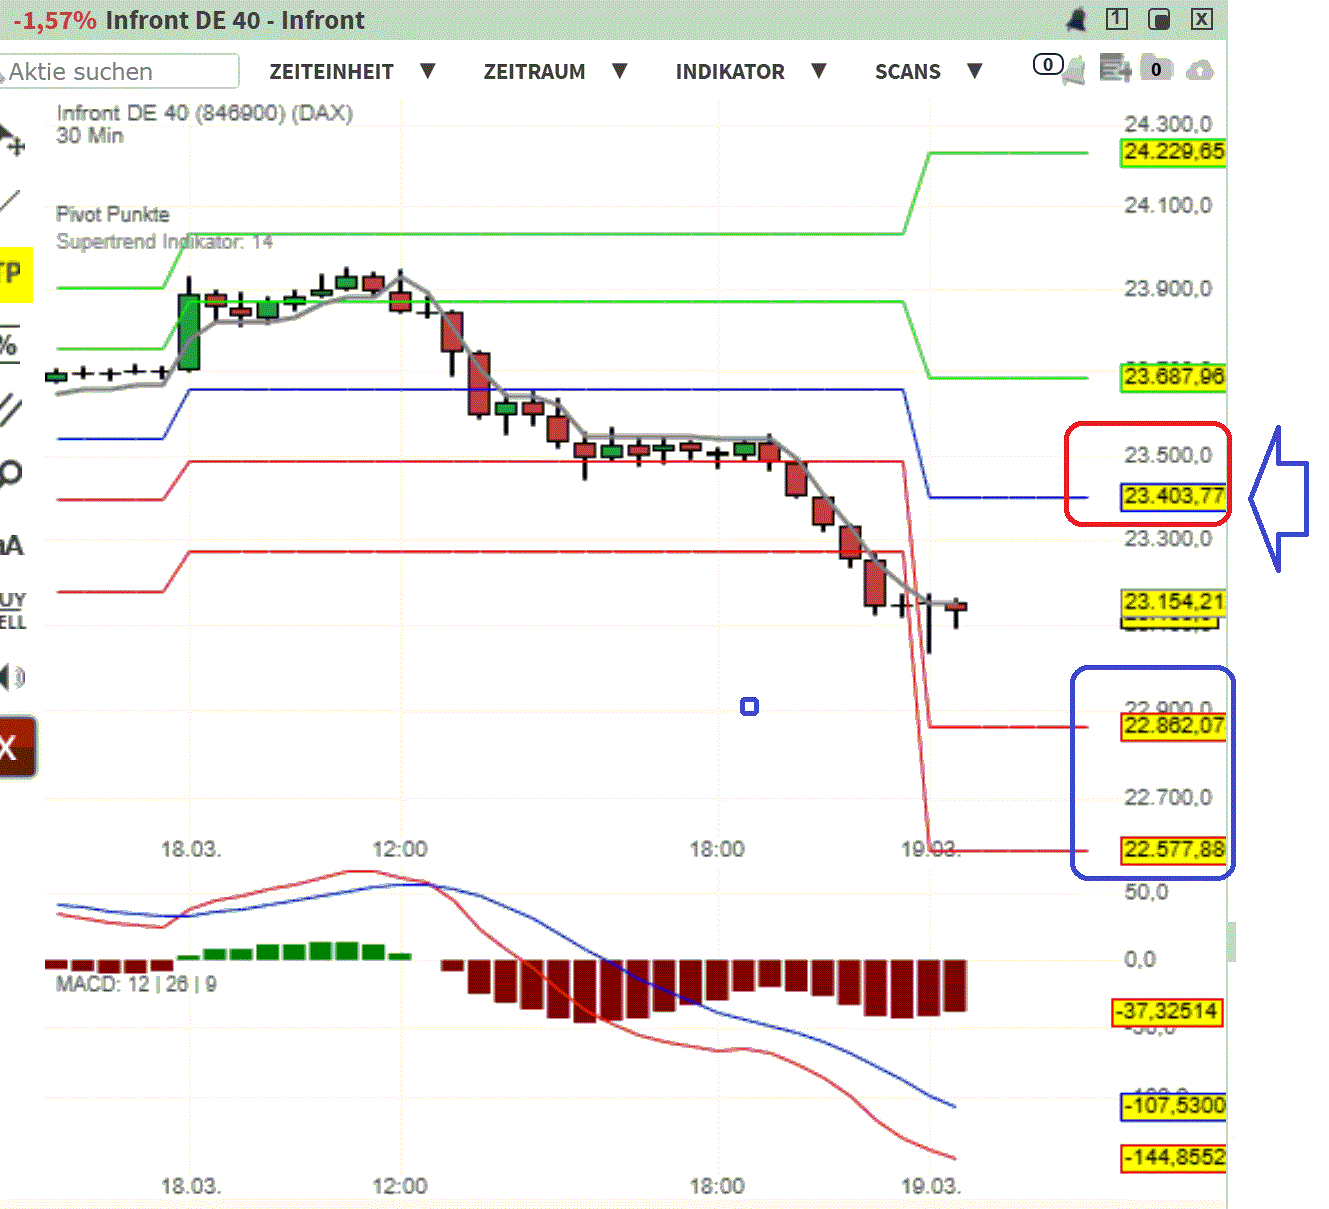
Task: Click the Pivot Punkte indicator label
Action: point(113,214)
